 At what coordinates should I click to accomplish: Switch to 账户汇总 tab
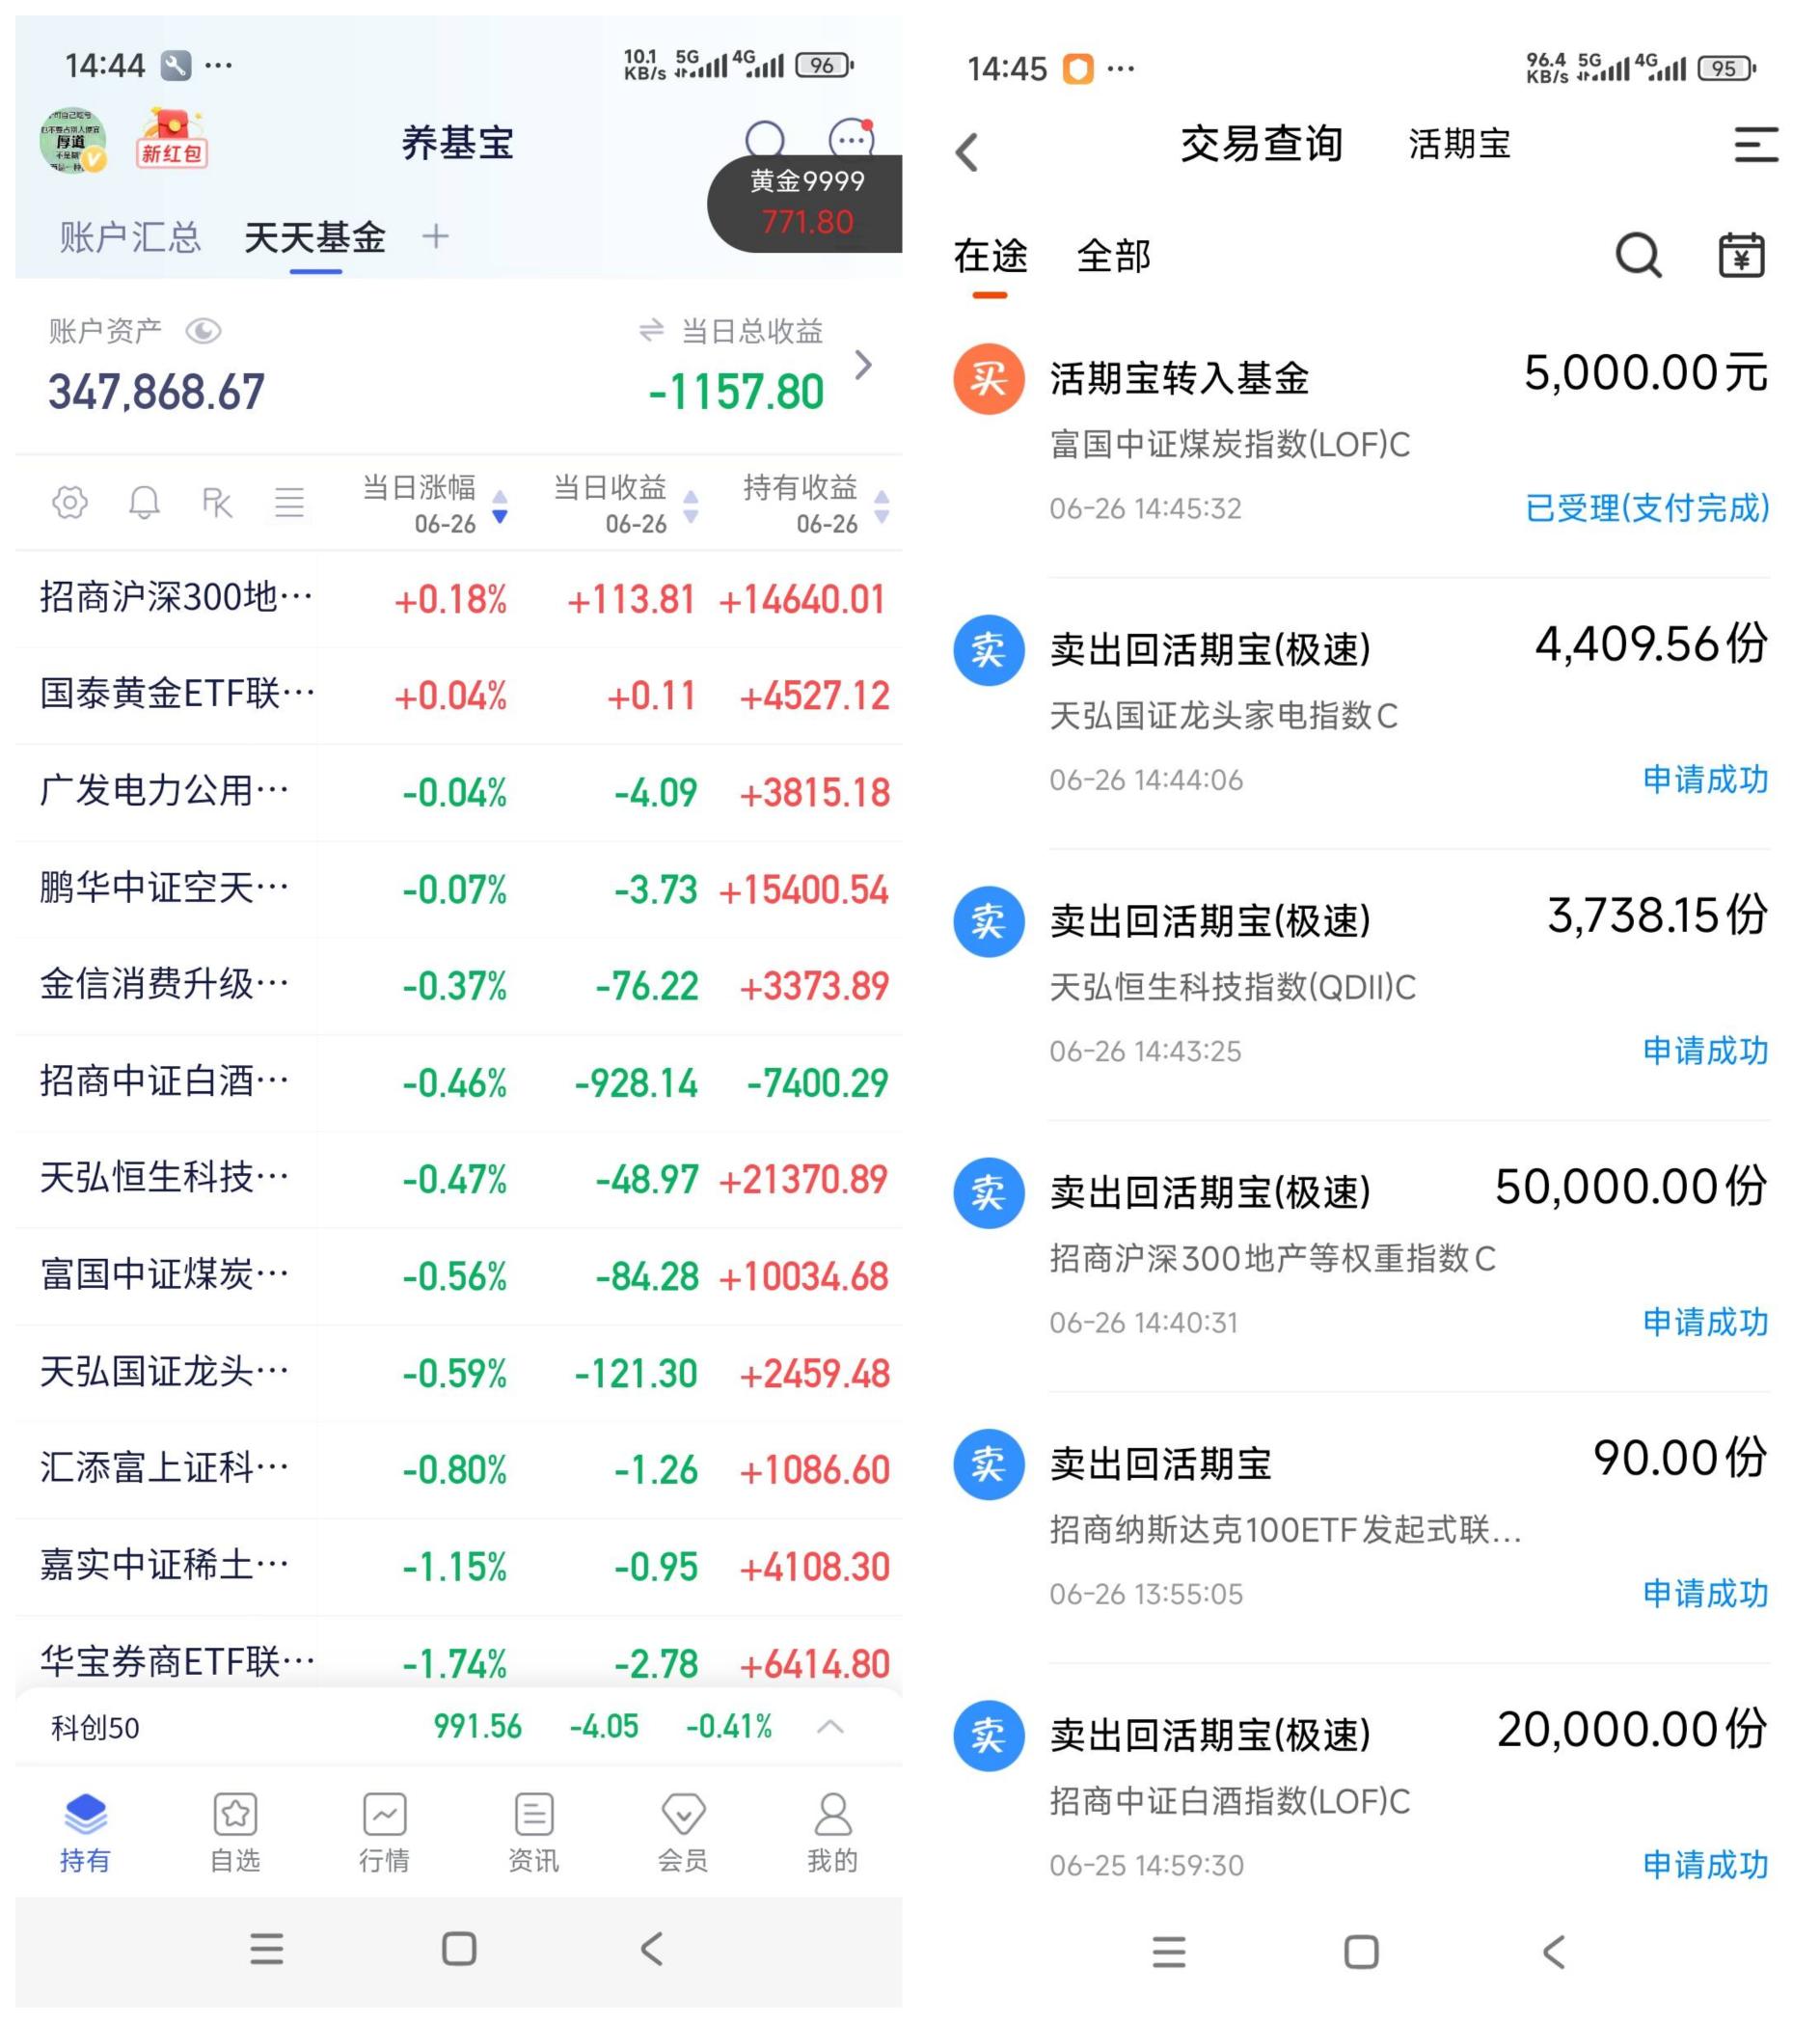[x=130, y=238]
